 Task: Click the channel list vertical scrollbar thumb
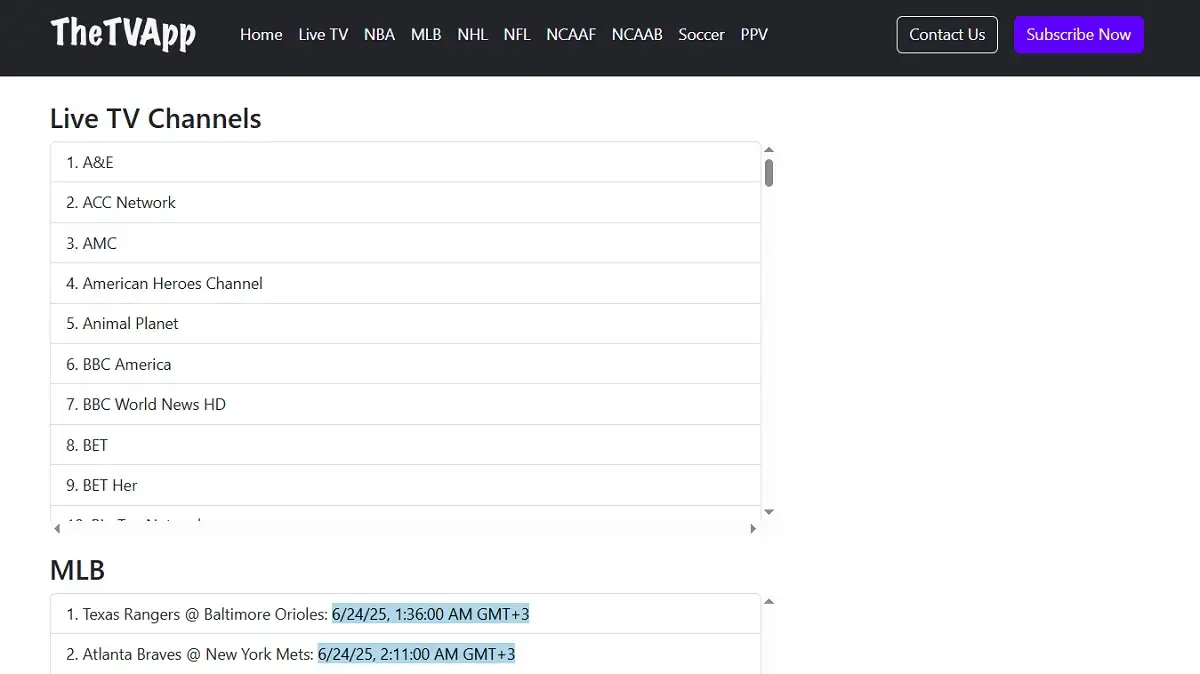tap(769, 173)
